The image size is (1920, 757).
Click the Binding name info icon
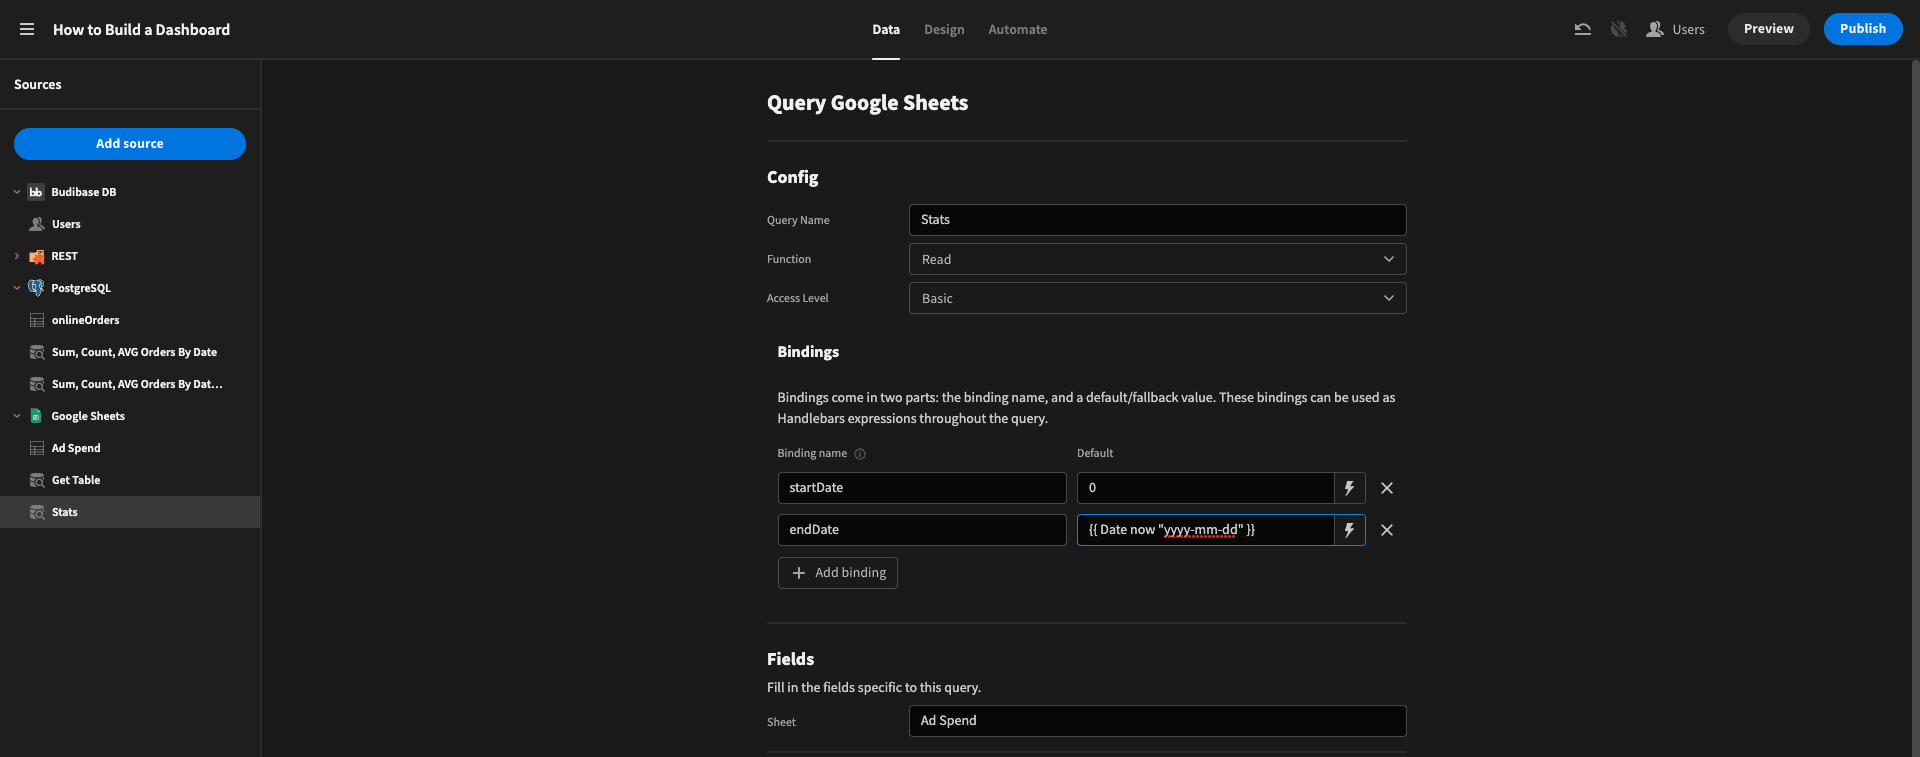[860, 454]
